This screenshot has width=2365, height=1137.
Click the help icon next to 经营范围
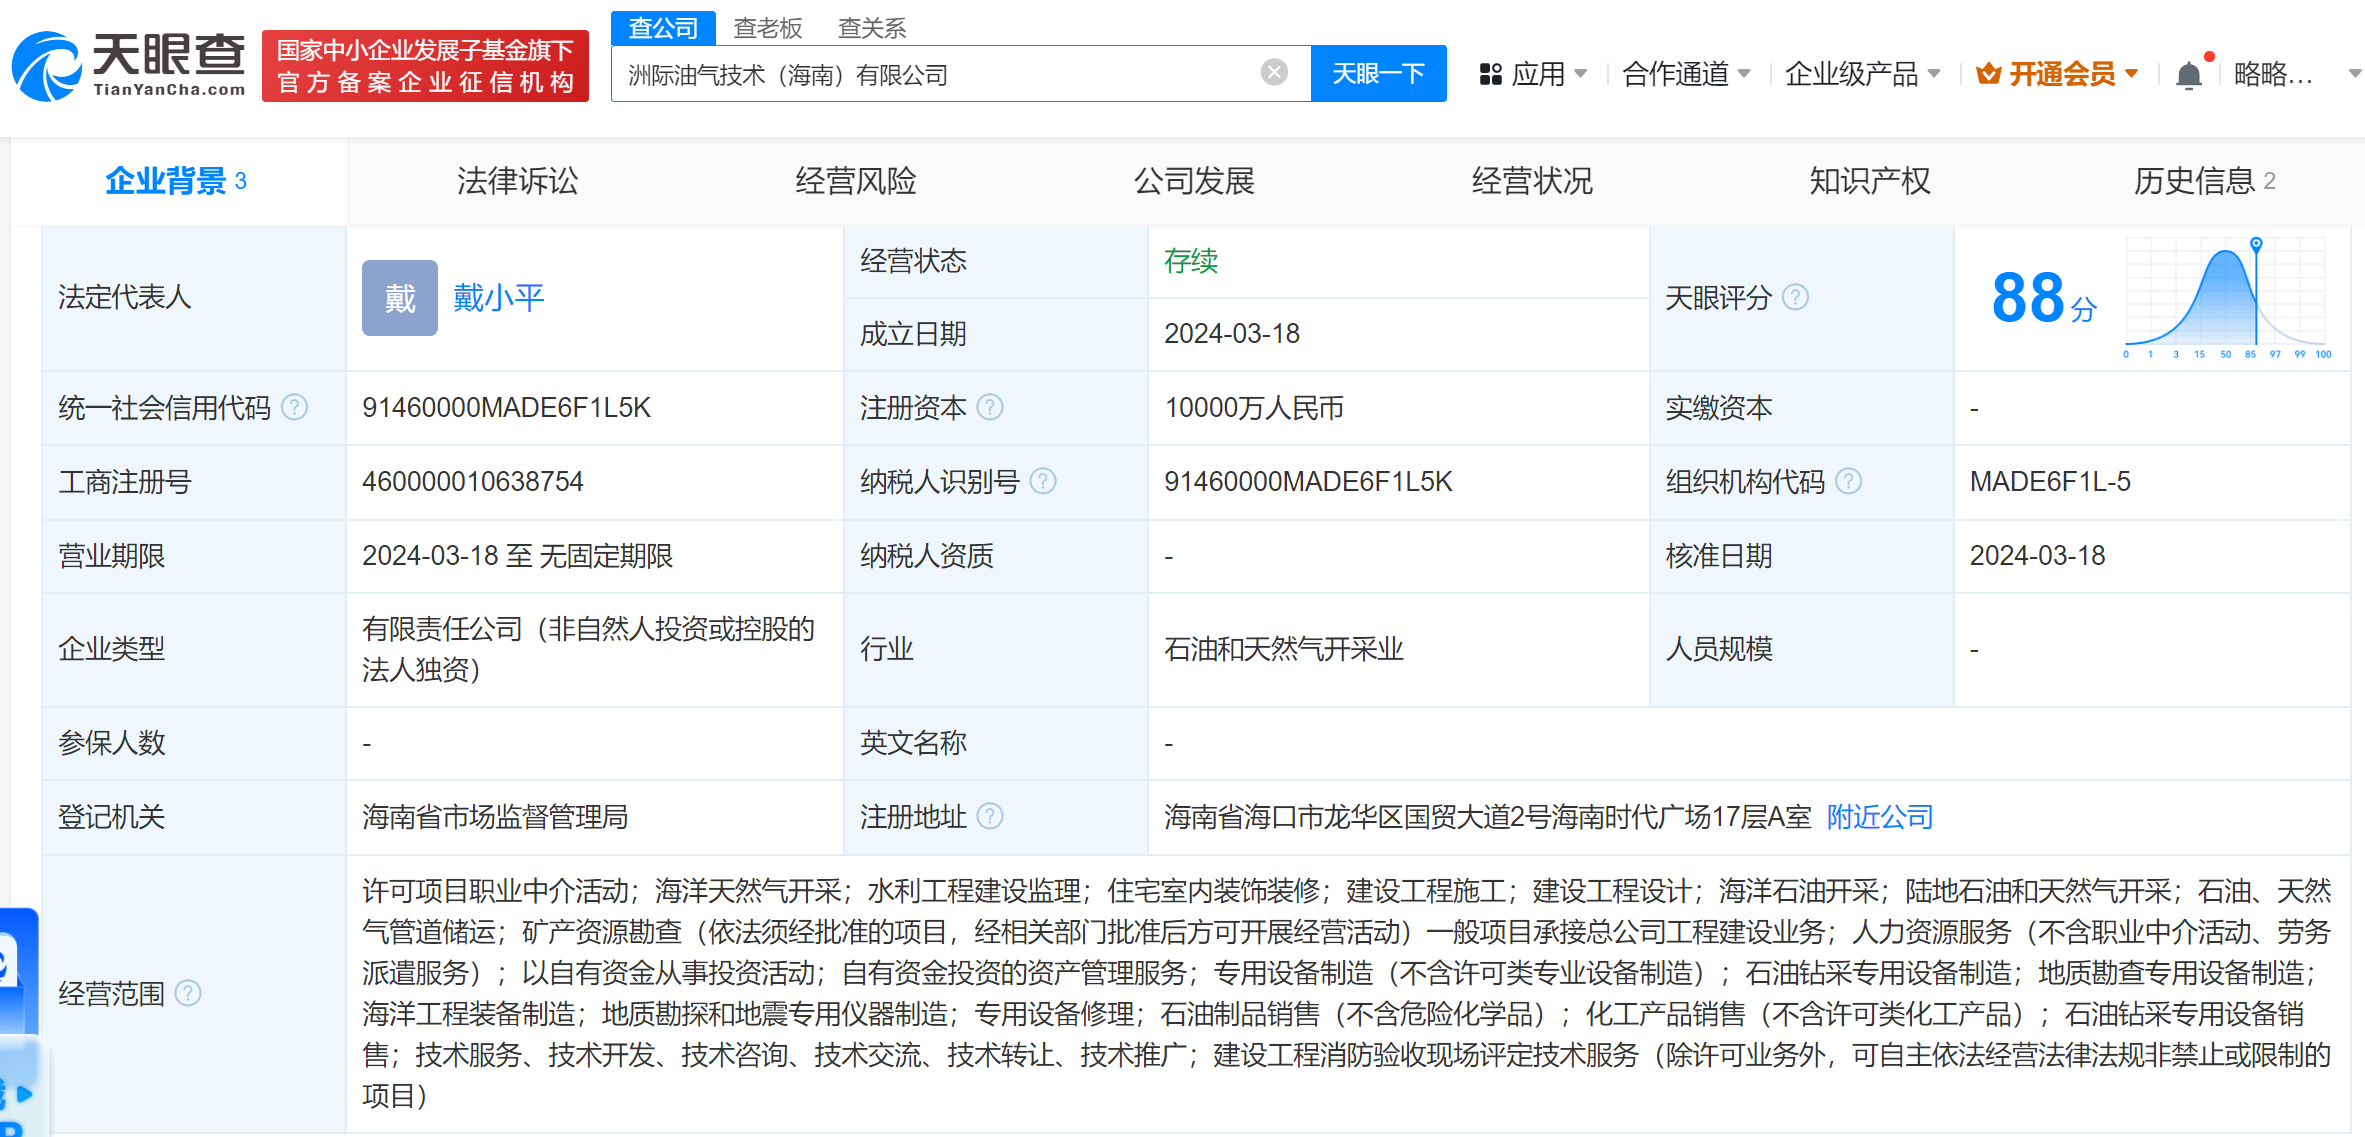point(188,993)
